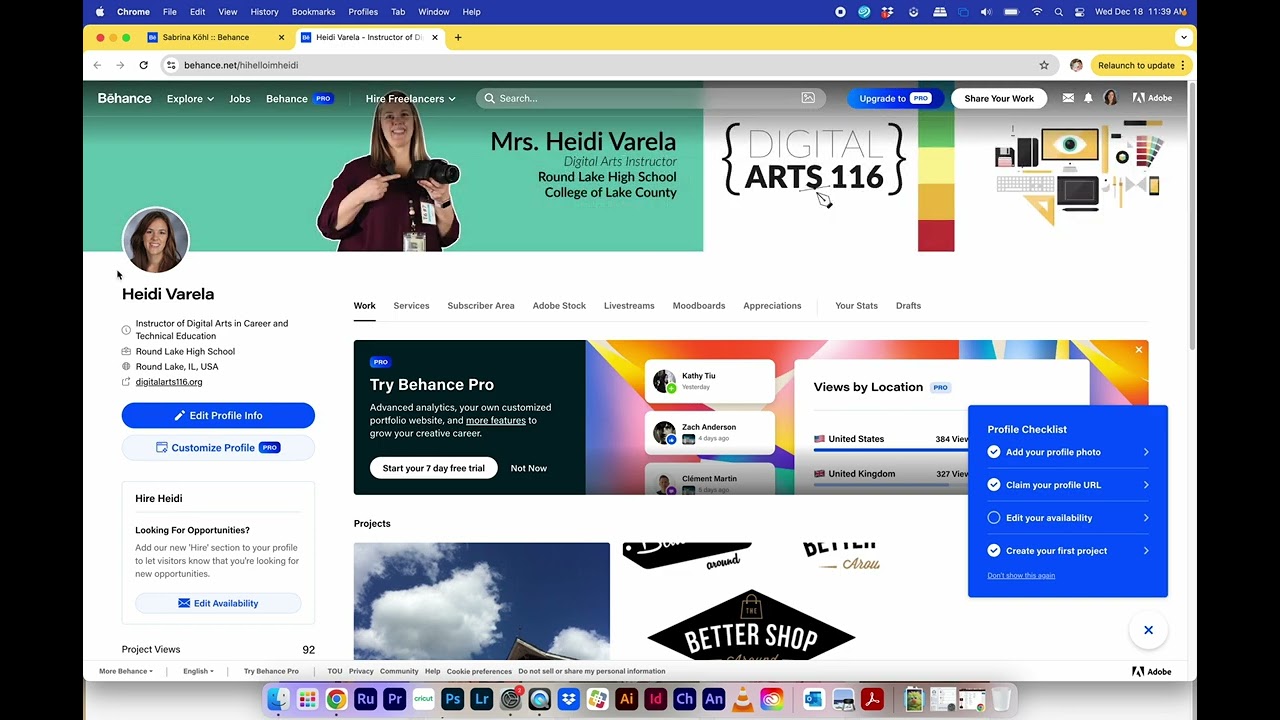Click the image search icon in search bar
This screenshot has width=1280, height=720.
coord(808,98)
